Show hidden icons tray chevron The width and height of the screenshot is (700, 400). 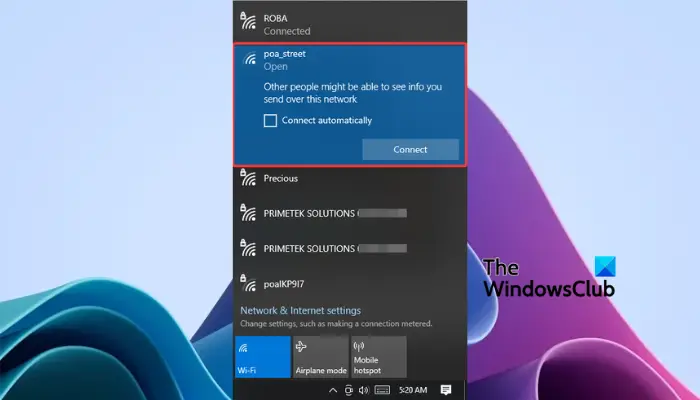[x=333, y=390]
